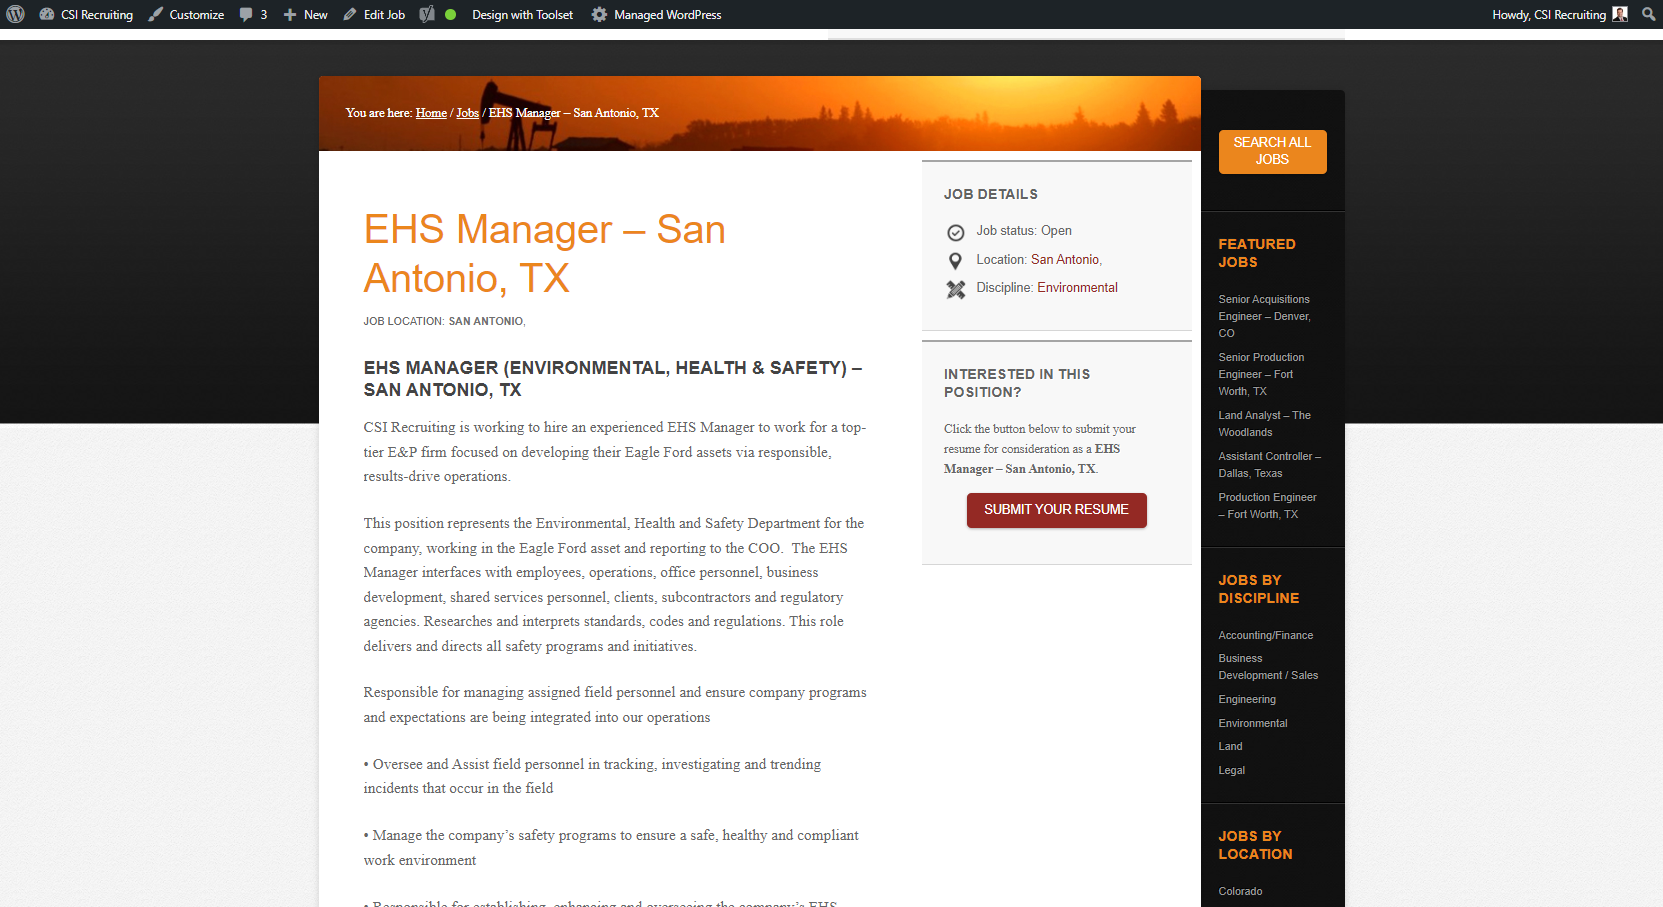Image resolution: width=1663 pixels, height=907 pixels.
Task: Click the Managed WordPress gear icon
Action: click(599, 14)
